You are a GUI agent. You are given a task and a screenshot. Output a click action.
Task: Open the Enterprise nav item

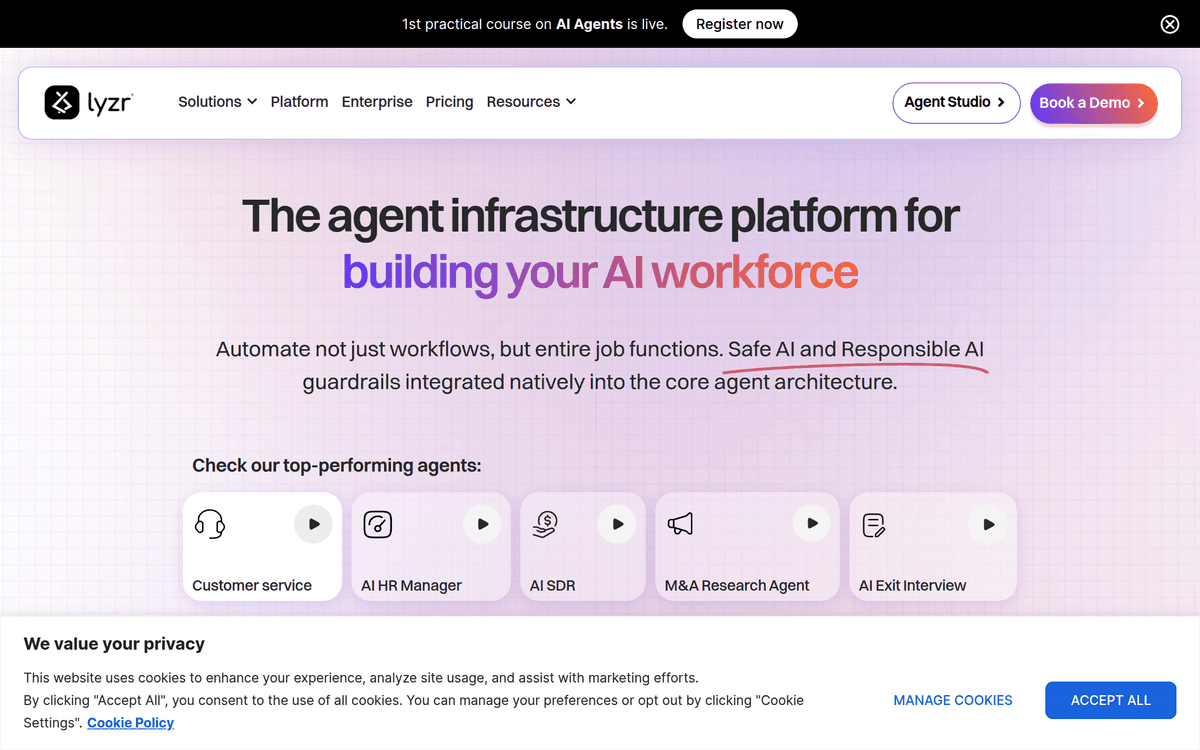pos(377,102)
